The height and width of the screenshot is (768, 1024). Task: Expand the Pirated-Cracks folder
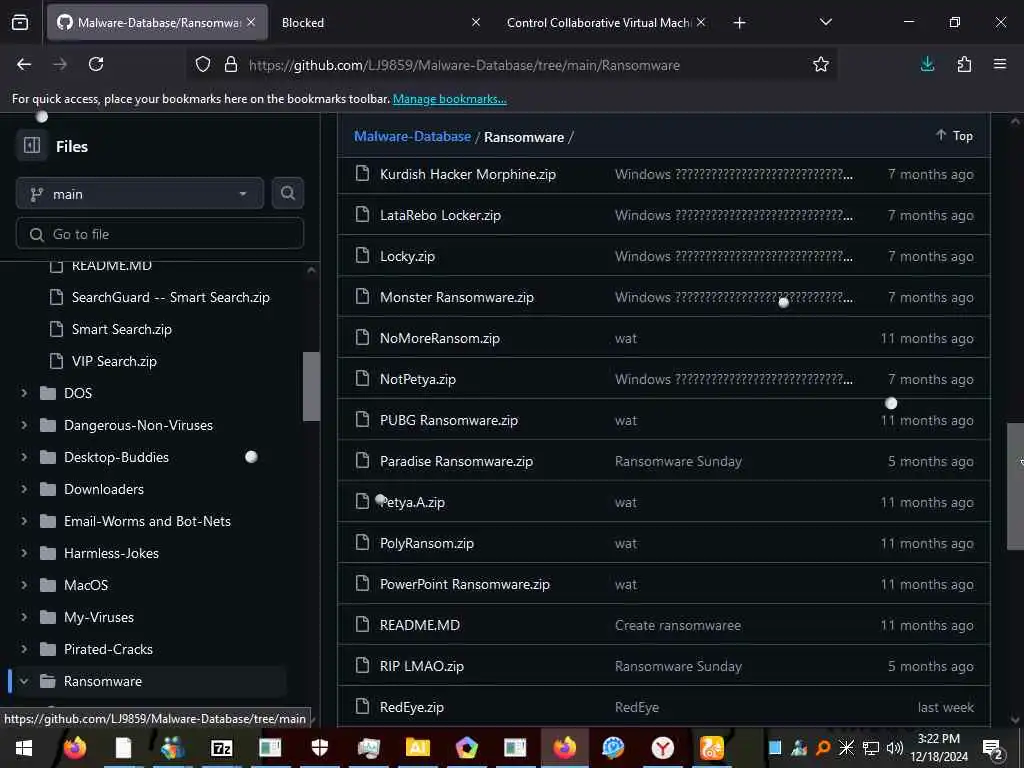click(x=24, y=649)
